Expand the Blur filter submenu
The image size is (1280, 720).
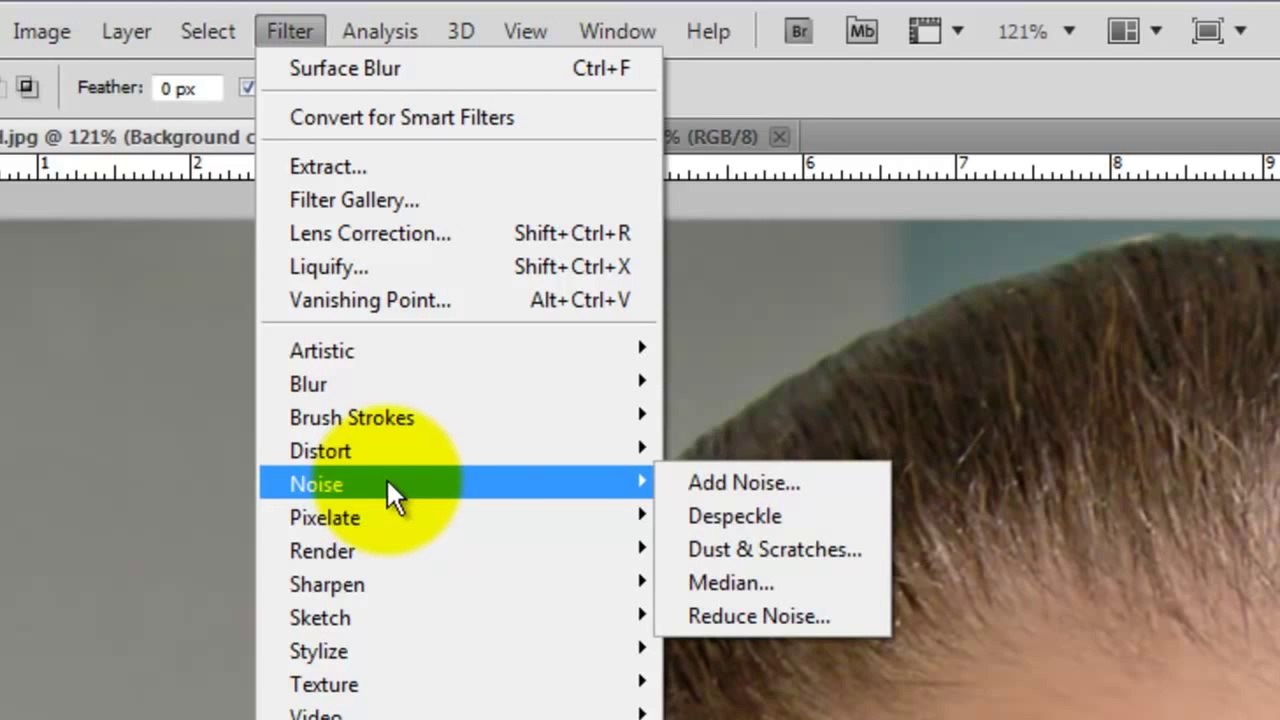(459, 384)
